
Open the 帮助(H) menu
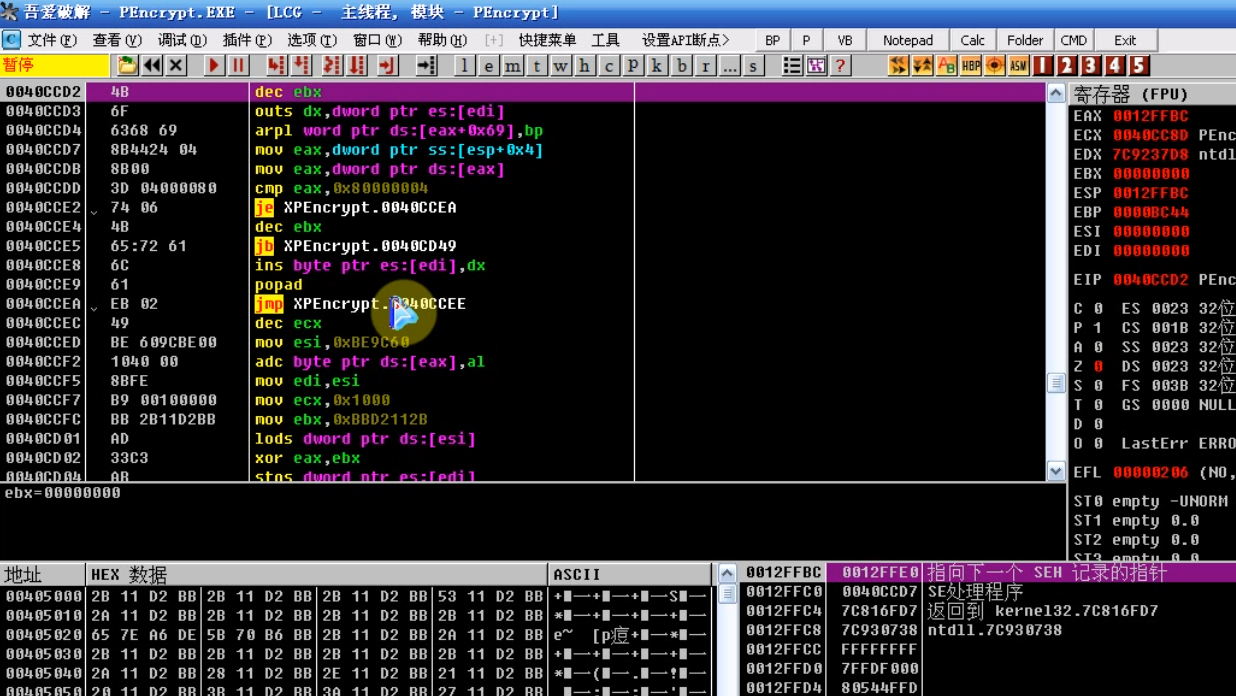pos(442,40)
